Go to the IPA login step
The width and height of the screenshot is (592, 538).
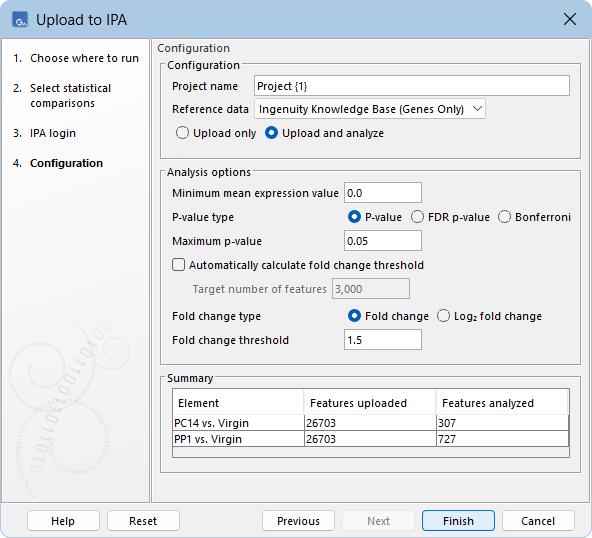[53, 133]
